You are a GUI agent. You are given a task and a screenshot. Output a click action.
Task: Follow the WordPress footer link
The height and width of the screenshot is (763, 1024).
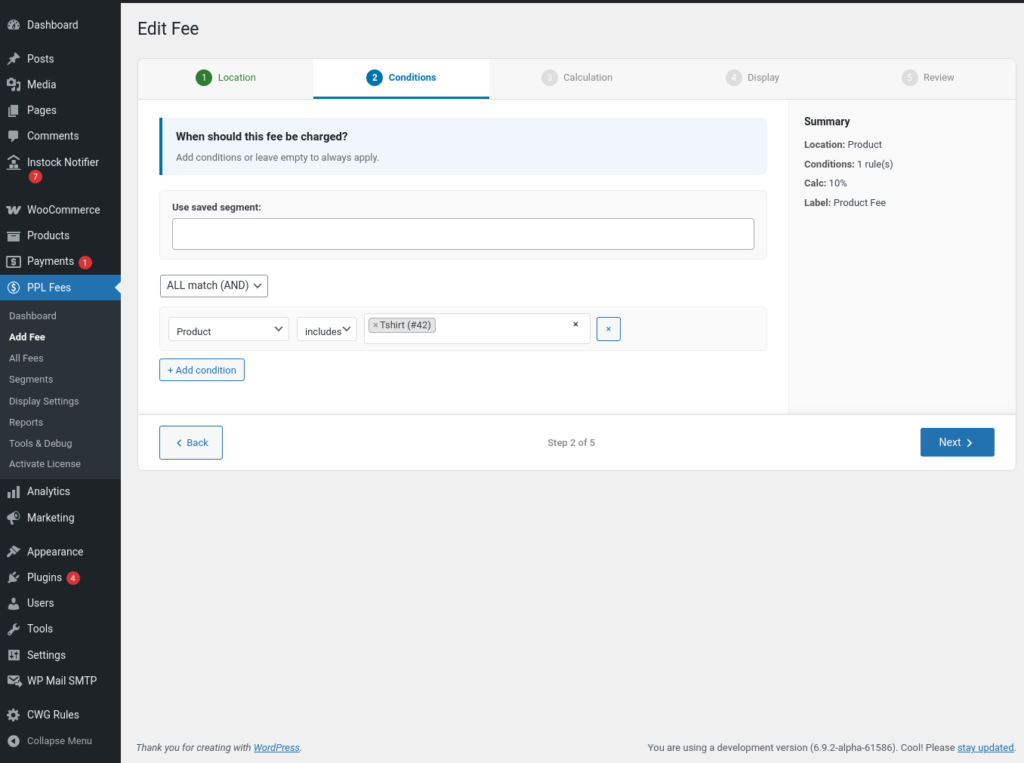tap(276, 747)
